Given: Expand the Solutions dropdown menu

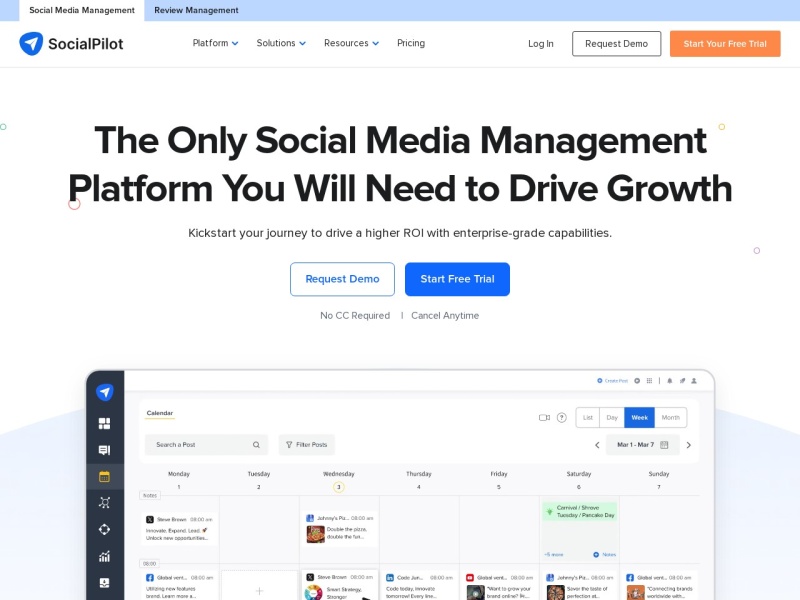Looking at the screenshot, I should tap(281, 43).
